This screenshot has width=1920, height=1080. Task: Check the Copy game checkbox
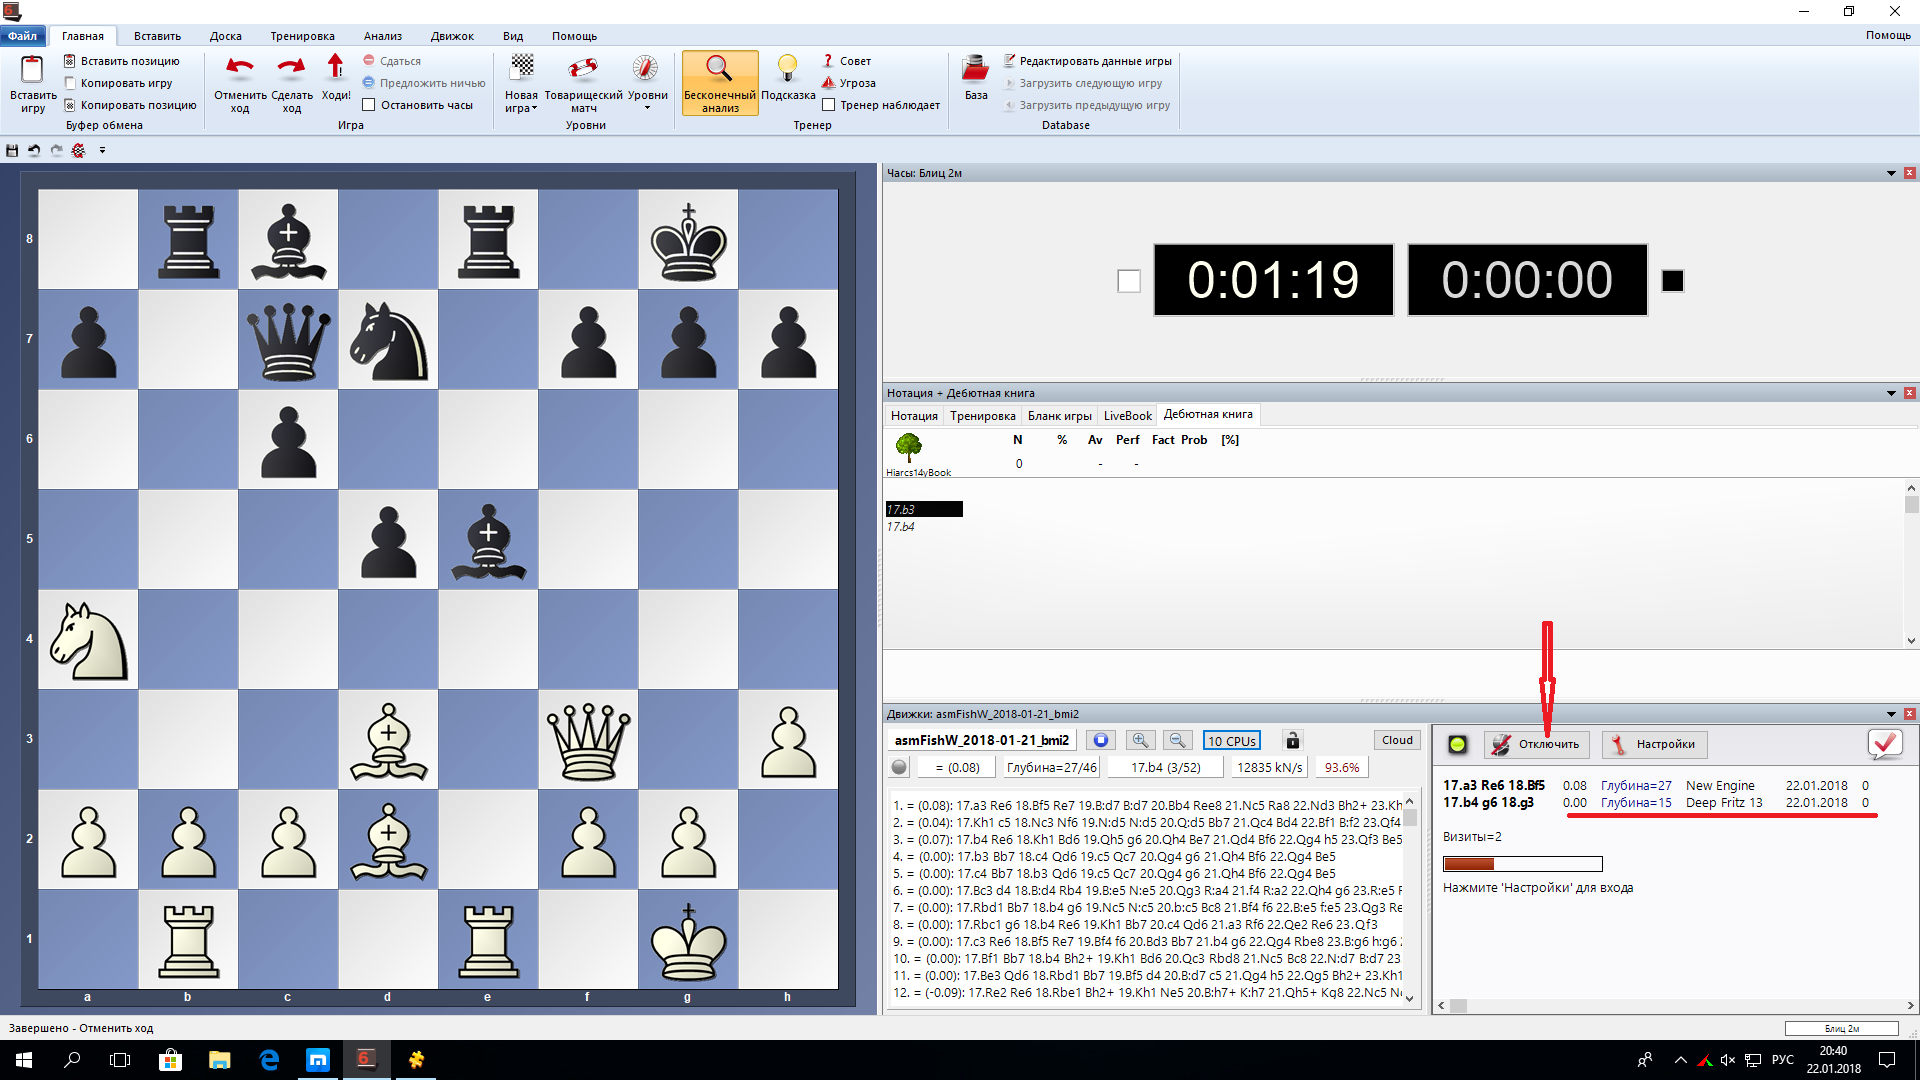pyautogui.click(x=70, y=83)
